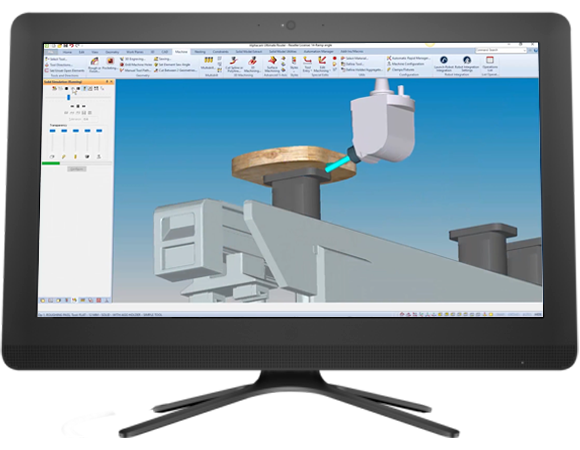The width and height of the screenshot is (580, 450).
Task: Launch Robot Integration icon
Action: click(x=444, y=63)
